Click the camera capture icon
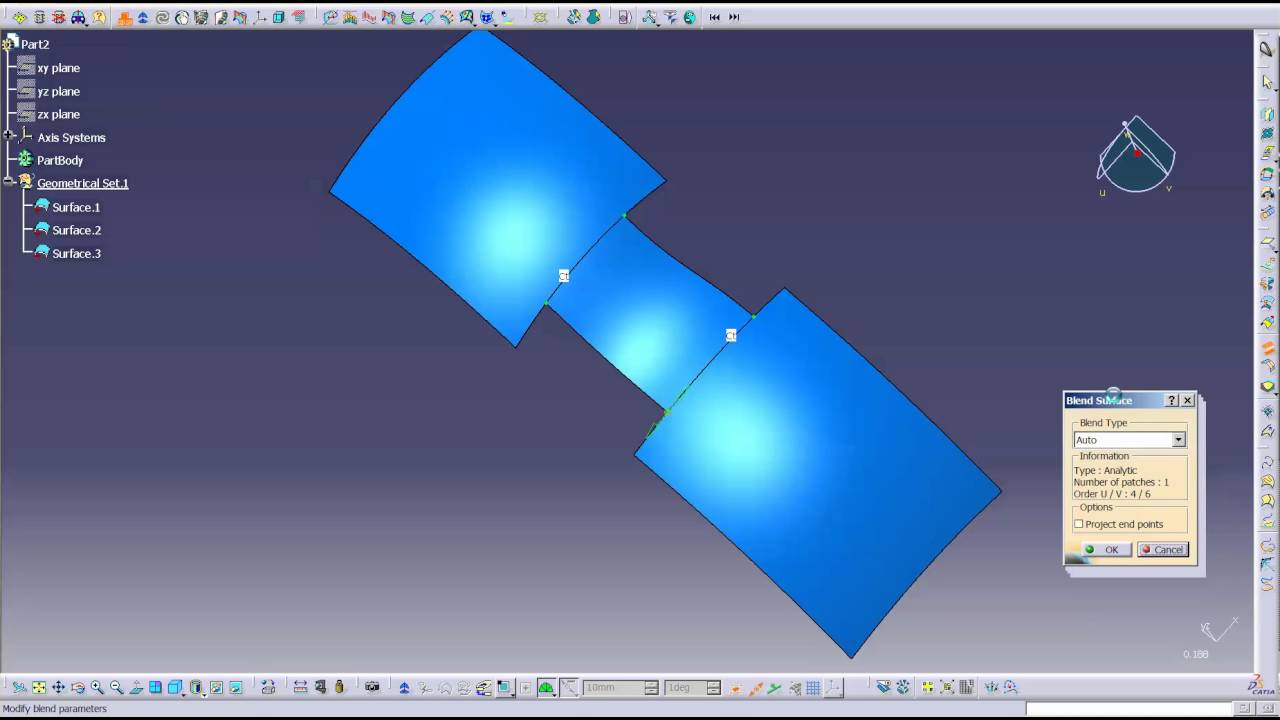 372,687
